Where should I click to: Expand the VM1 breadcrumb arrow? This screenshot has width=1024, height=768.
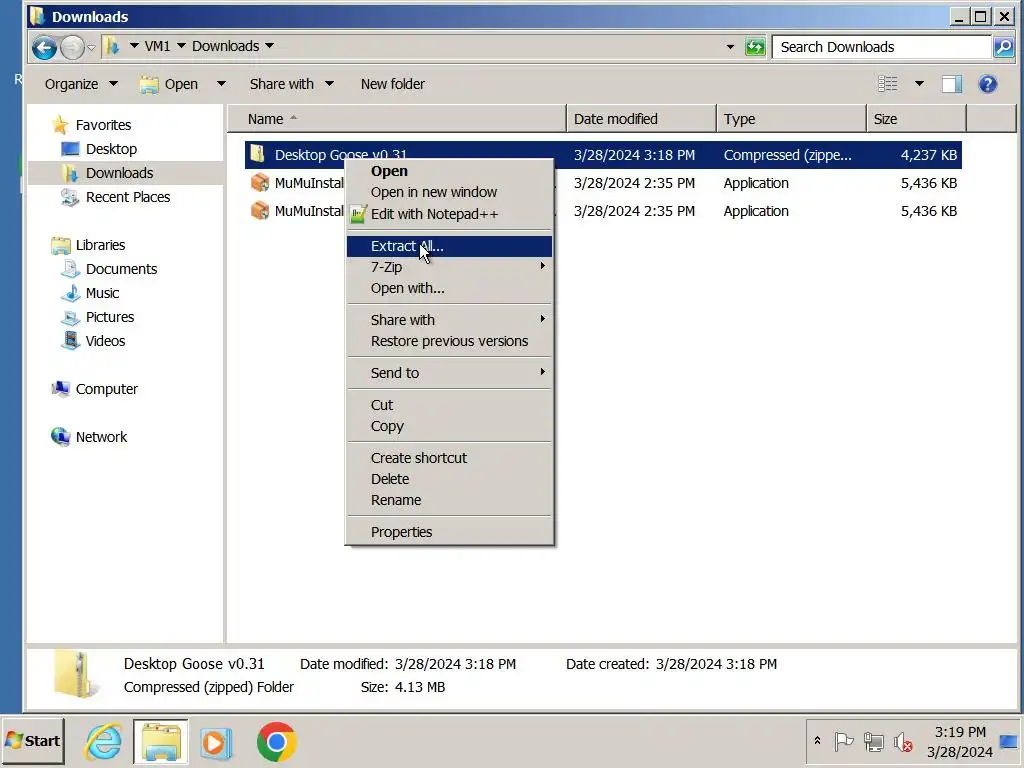tap(182, 46)
